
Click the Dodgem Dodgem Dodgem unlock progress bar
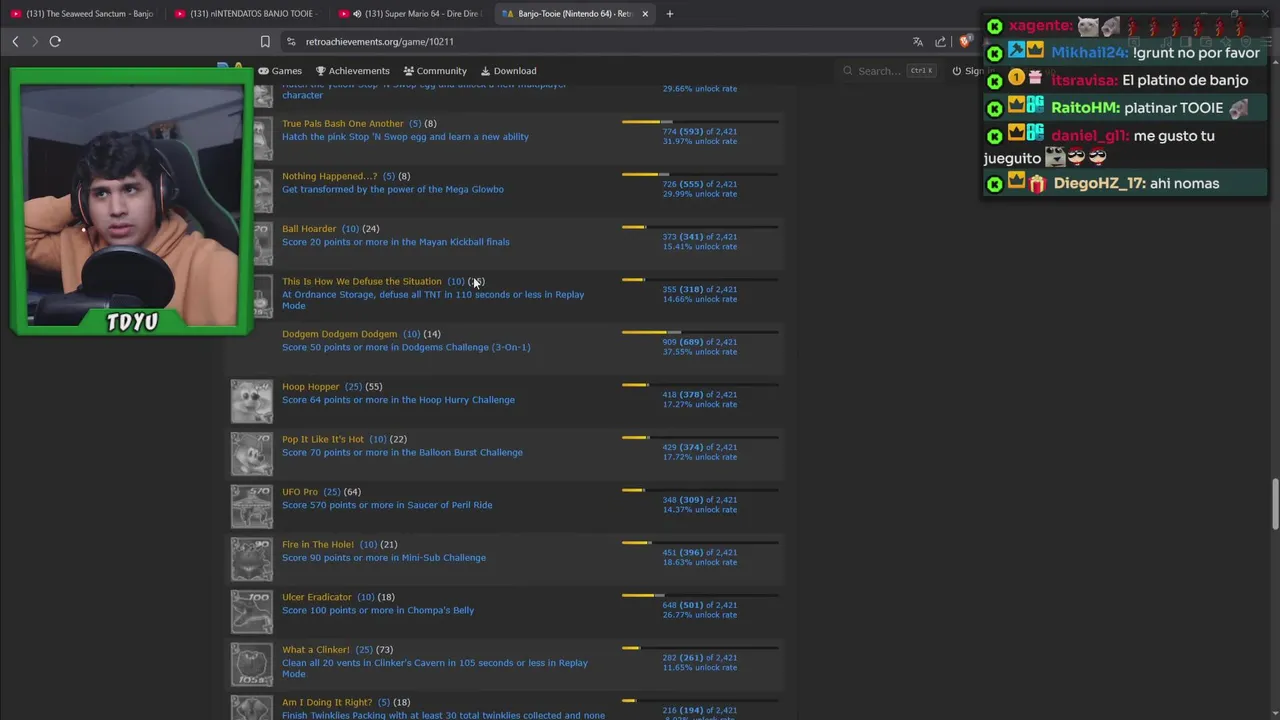point(700,332)
